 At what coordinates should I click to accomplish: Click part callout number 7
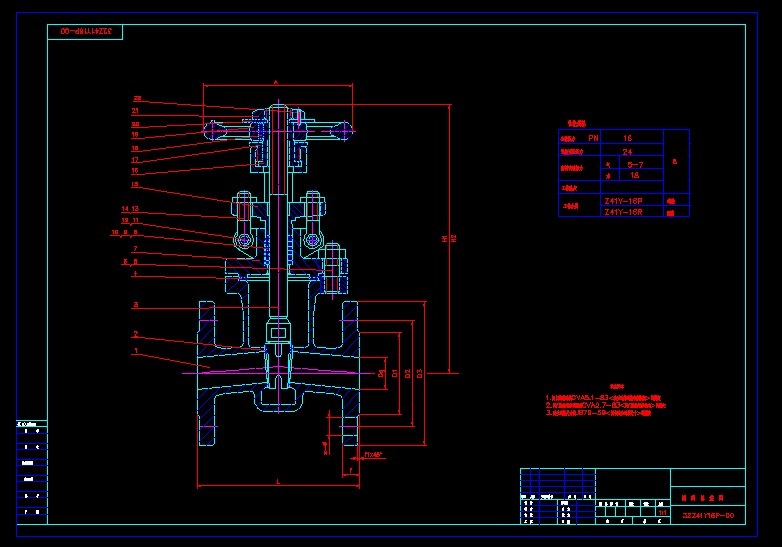tap(135, 247)
